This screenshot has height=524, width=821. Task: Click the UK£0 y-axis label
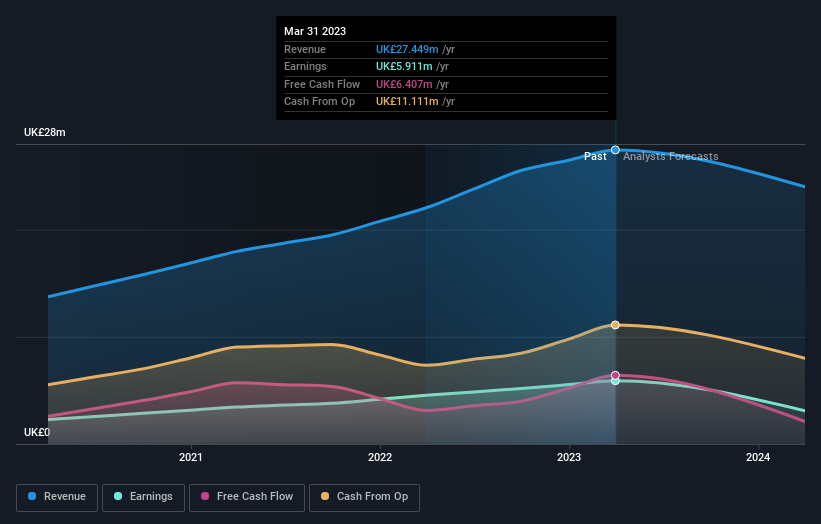tap(37, 432)
